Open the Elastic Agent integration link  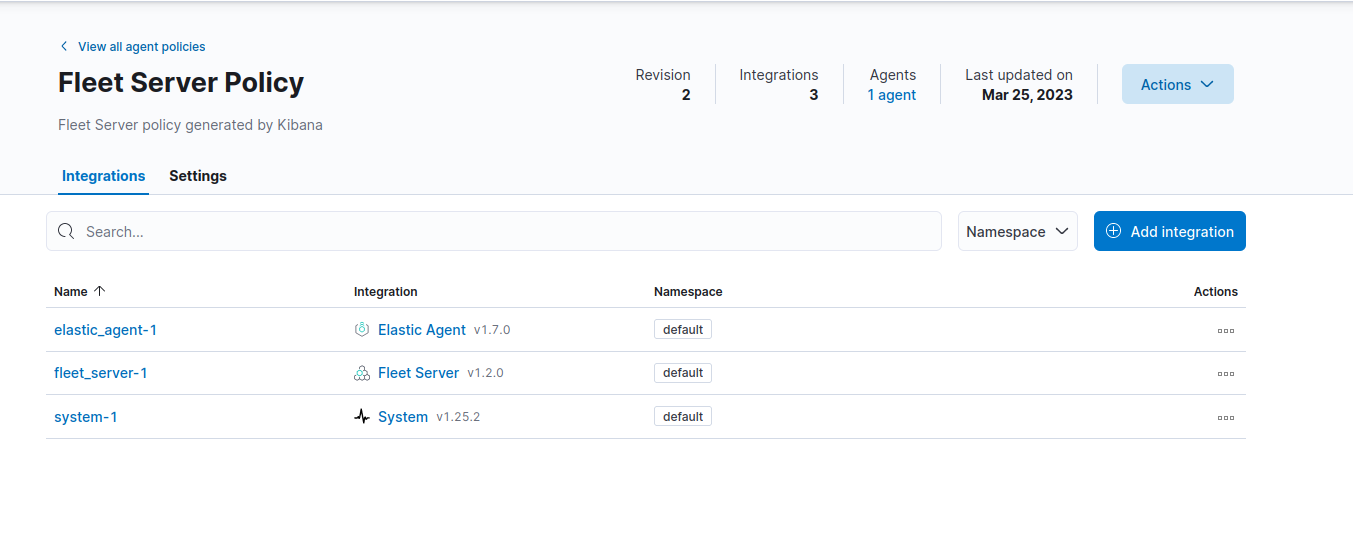click(x=422, y=330)
